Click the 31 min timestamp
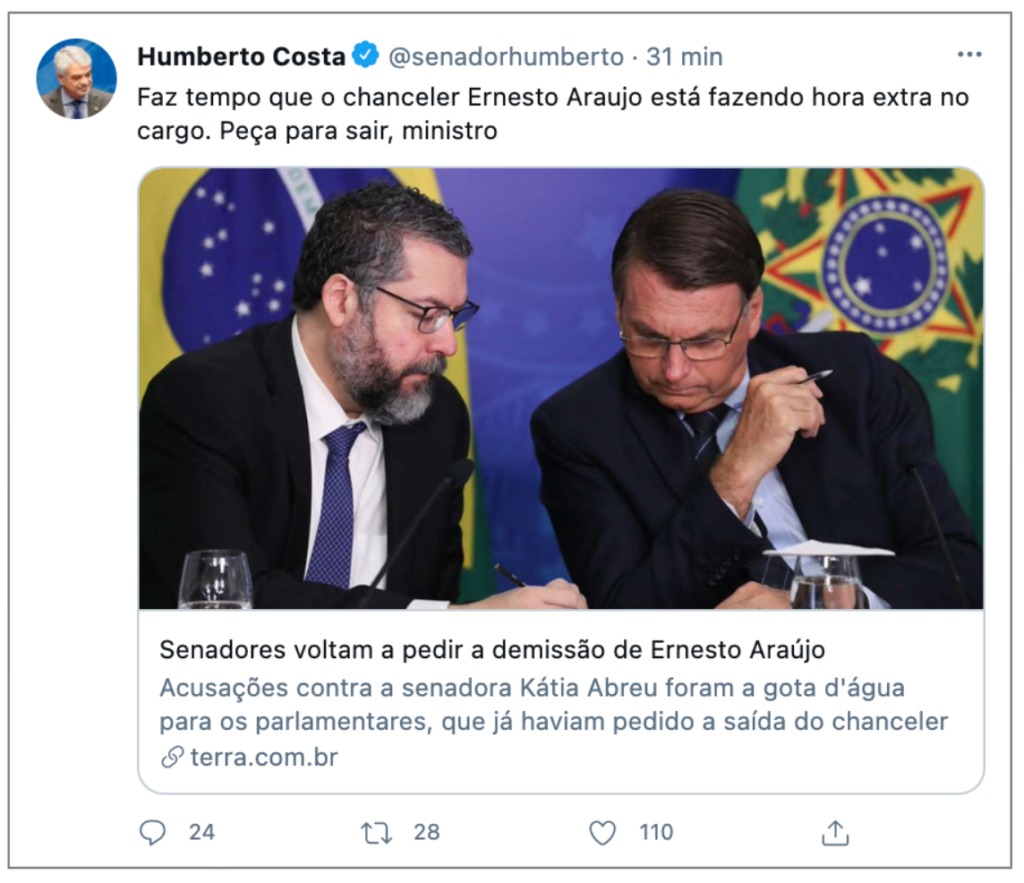The width and height of the screenshot is (1024, 883). click(684, 57)
